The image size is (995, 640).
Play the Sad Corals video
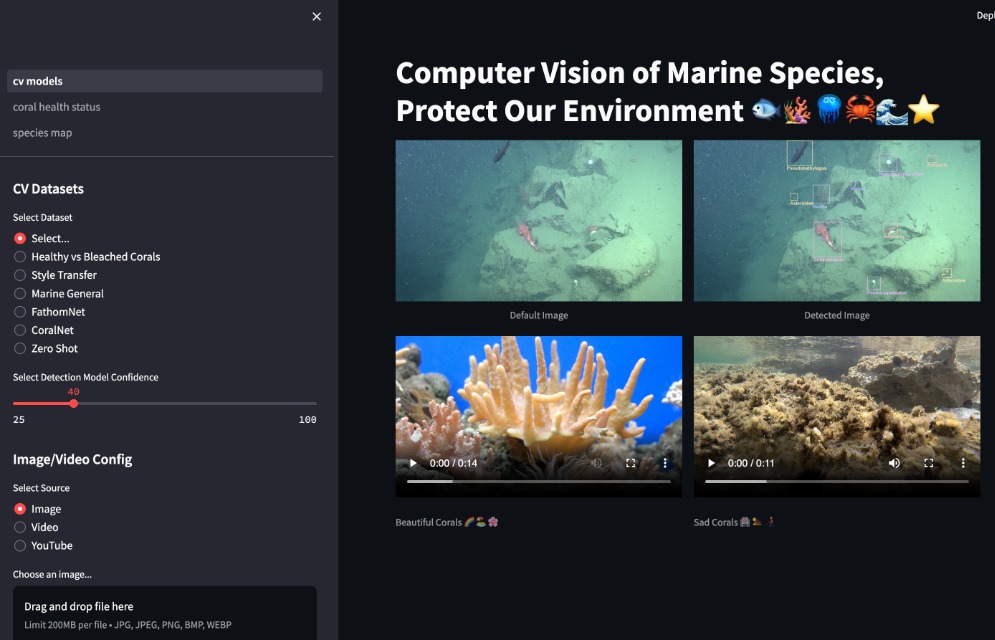click(711, 463)
